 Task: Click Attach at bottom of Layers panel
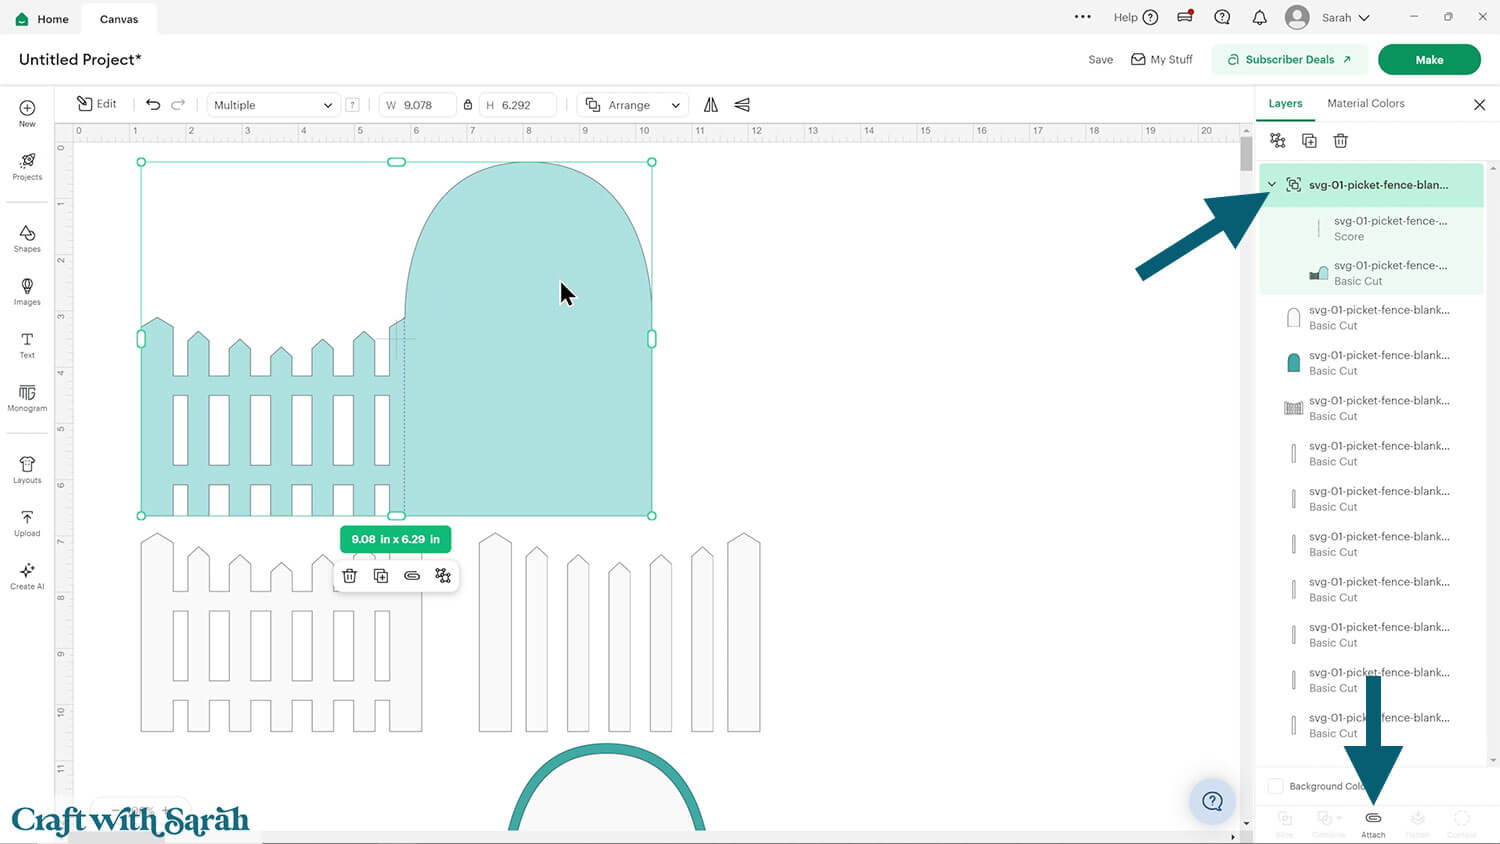[x=1373, y=823]
